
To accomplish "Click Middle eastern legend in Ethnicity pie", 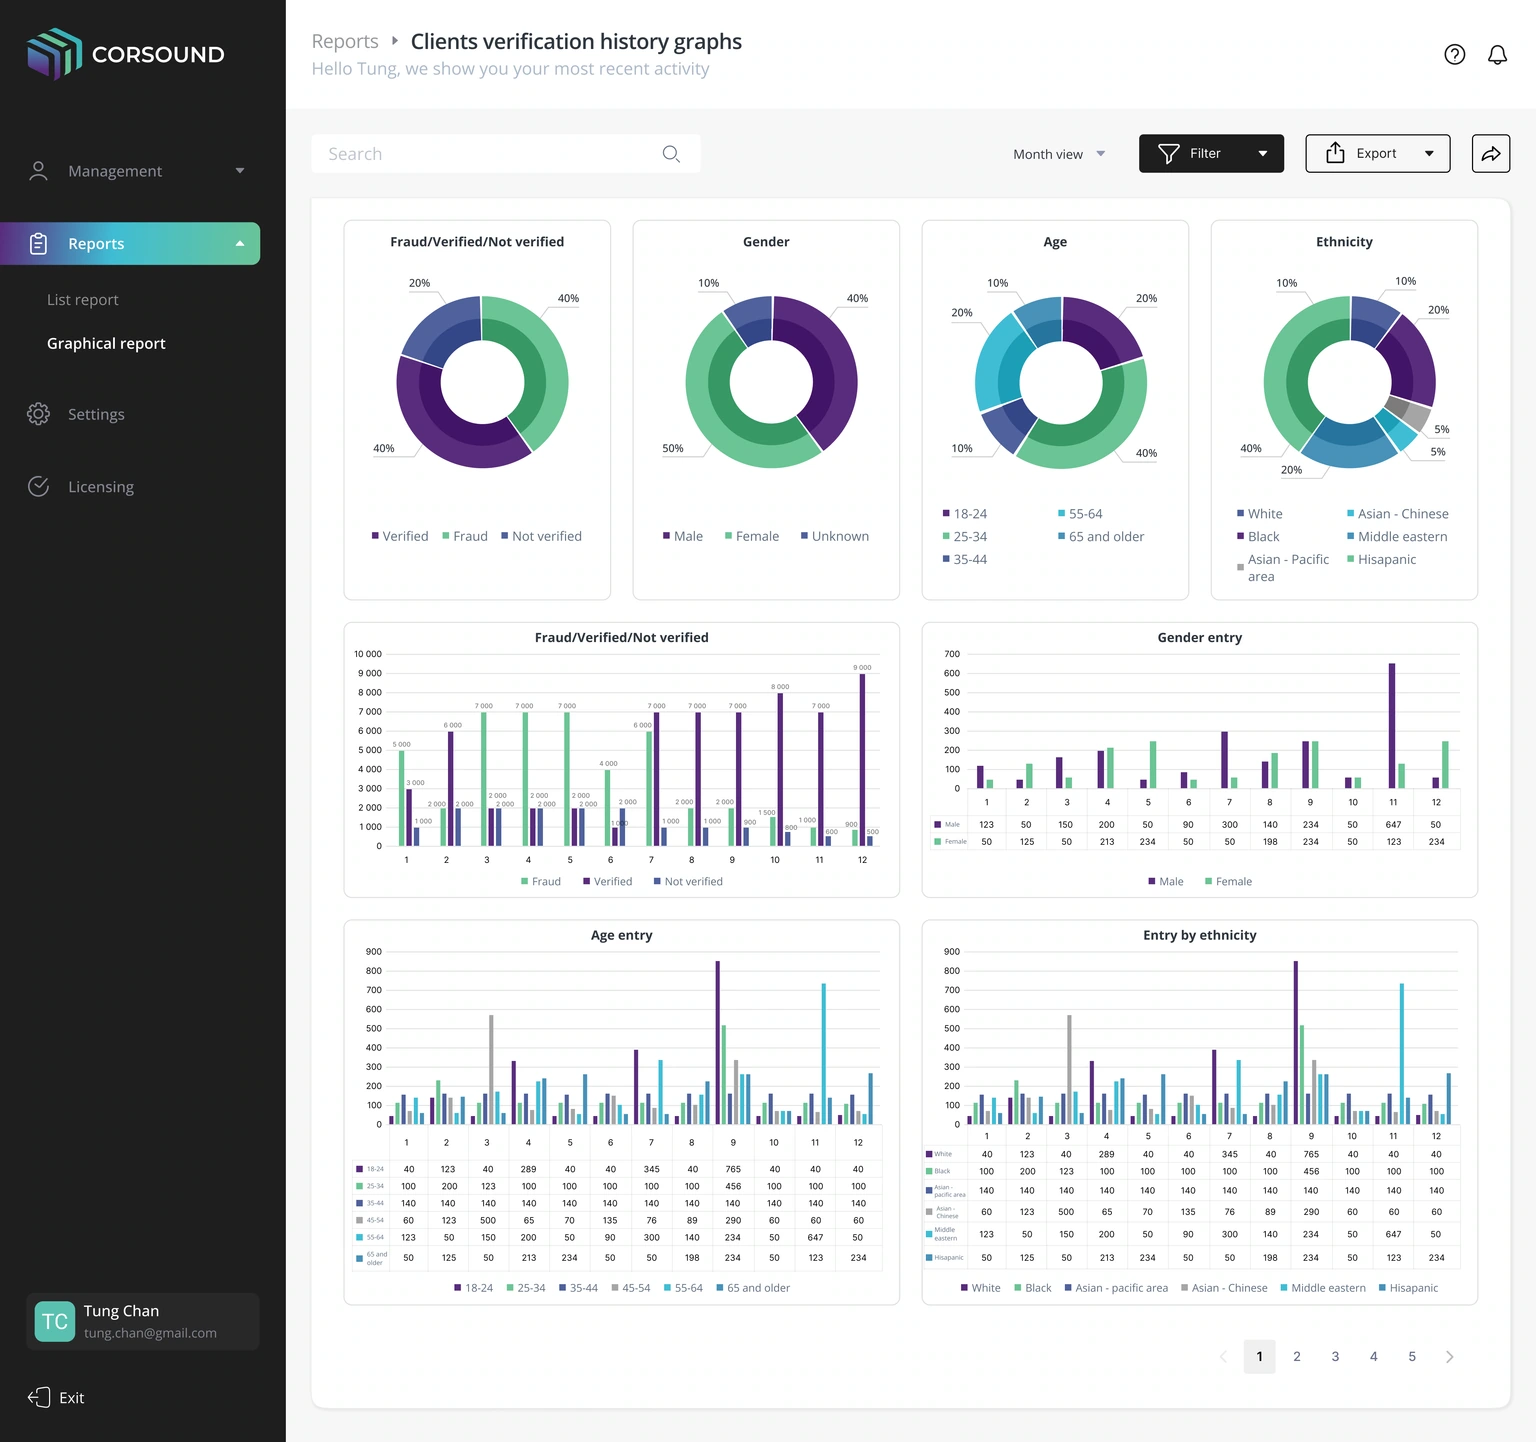I will 1397,537.
